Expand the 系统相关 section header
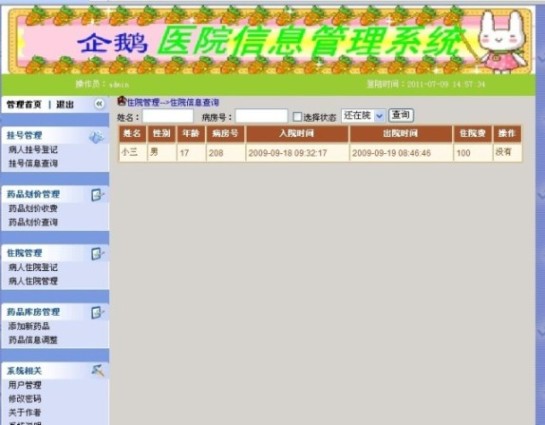 [x=55, y=371]
